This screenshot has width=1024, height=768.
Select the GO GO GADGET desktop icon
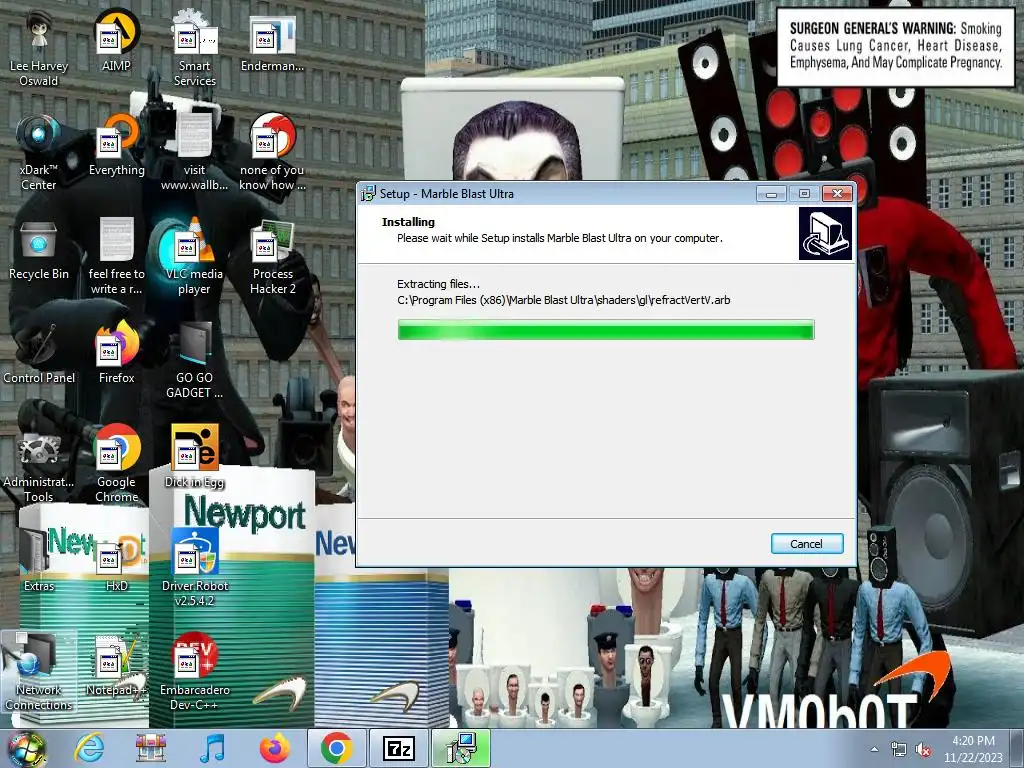click(195, 360)
